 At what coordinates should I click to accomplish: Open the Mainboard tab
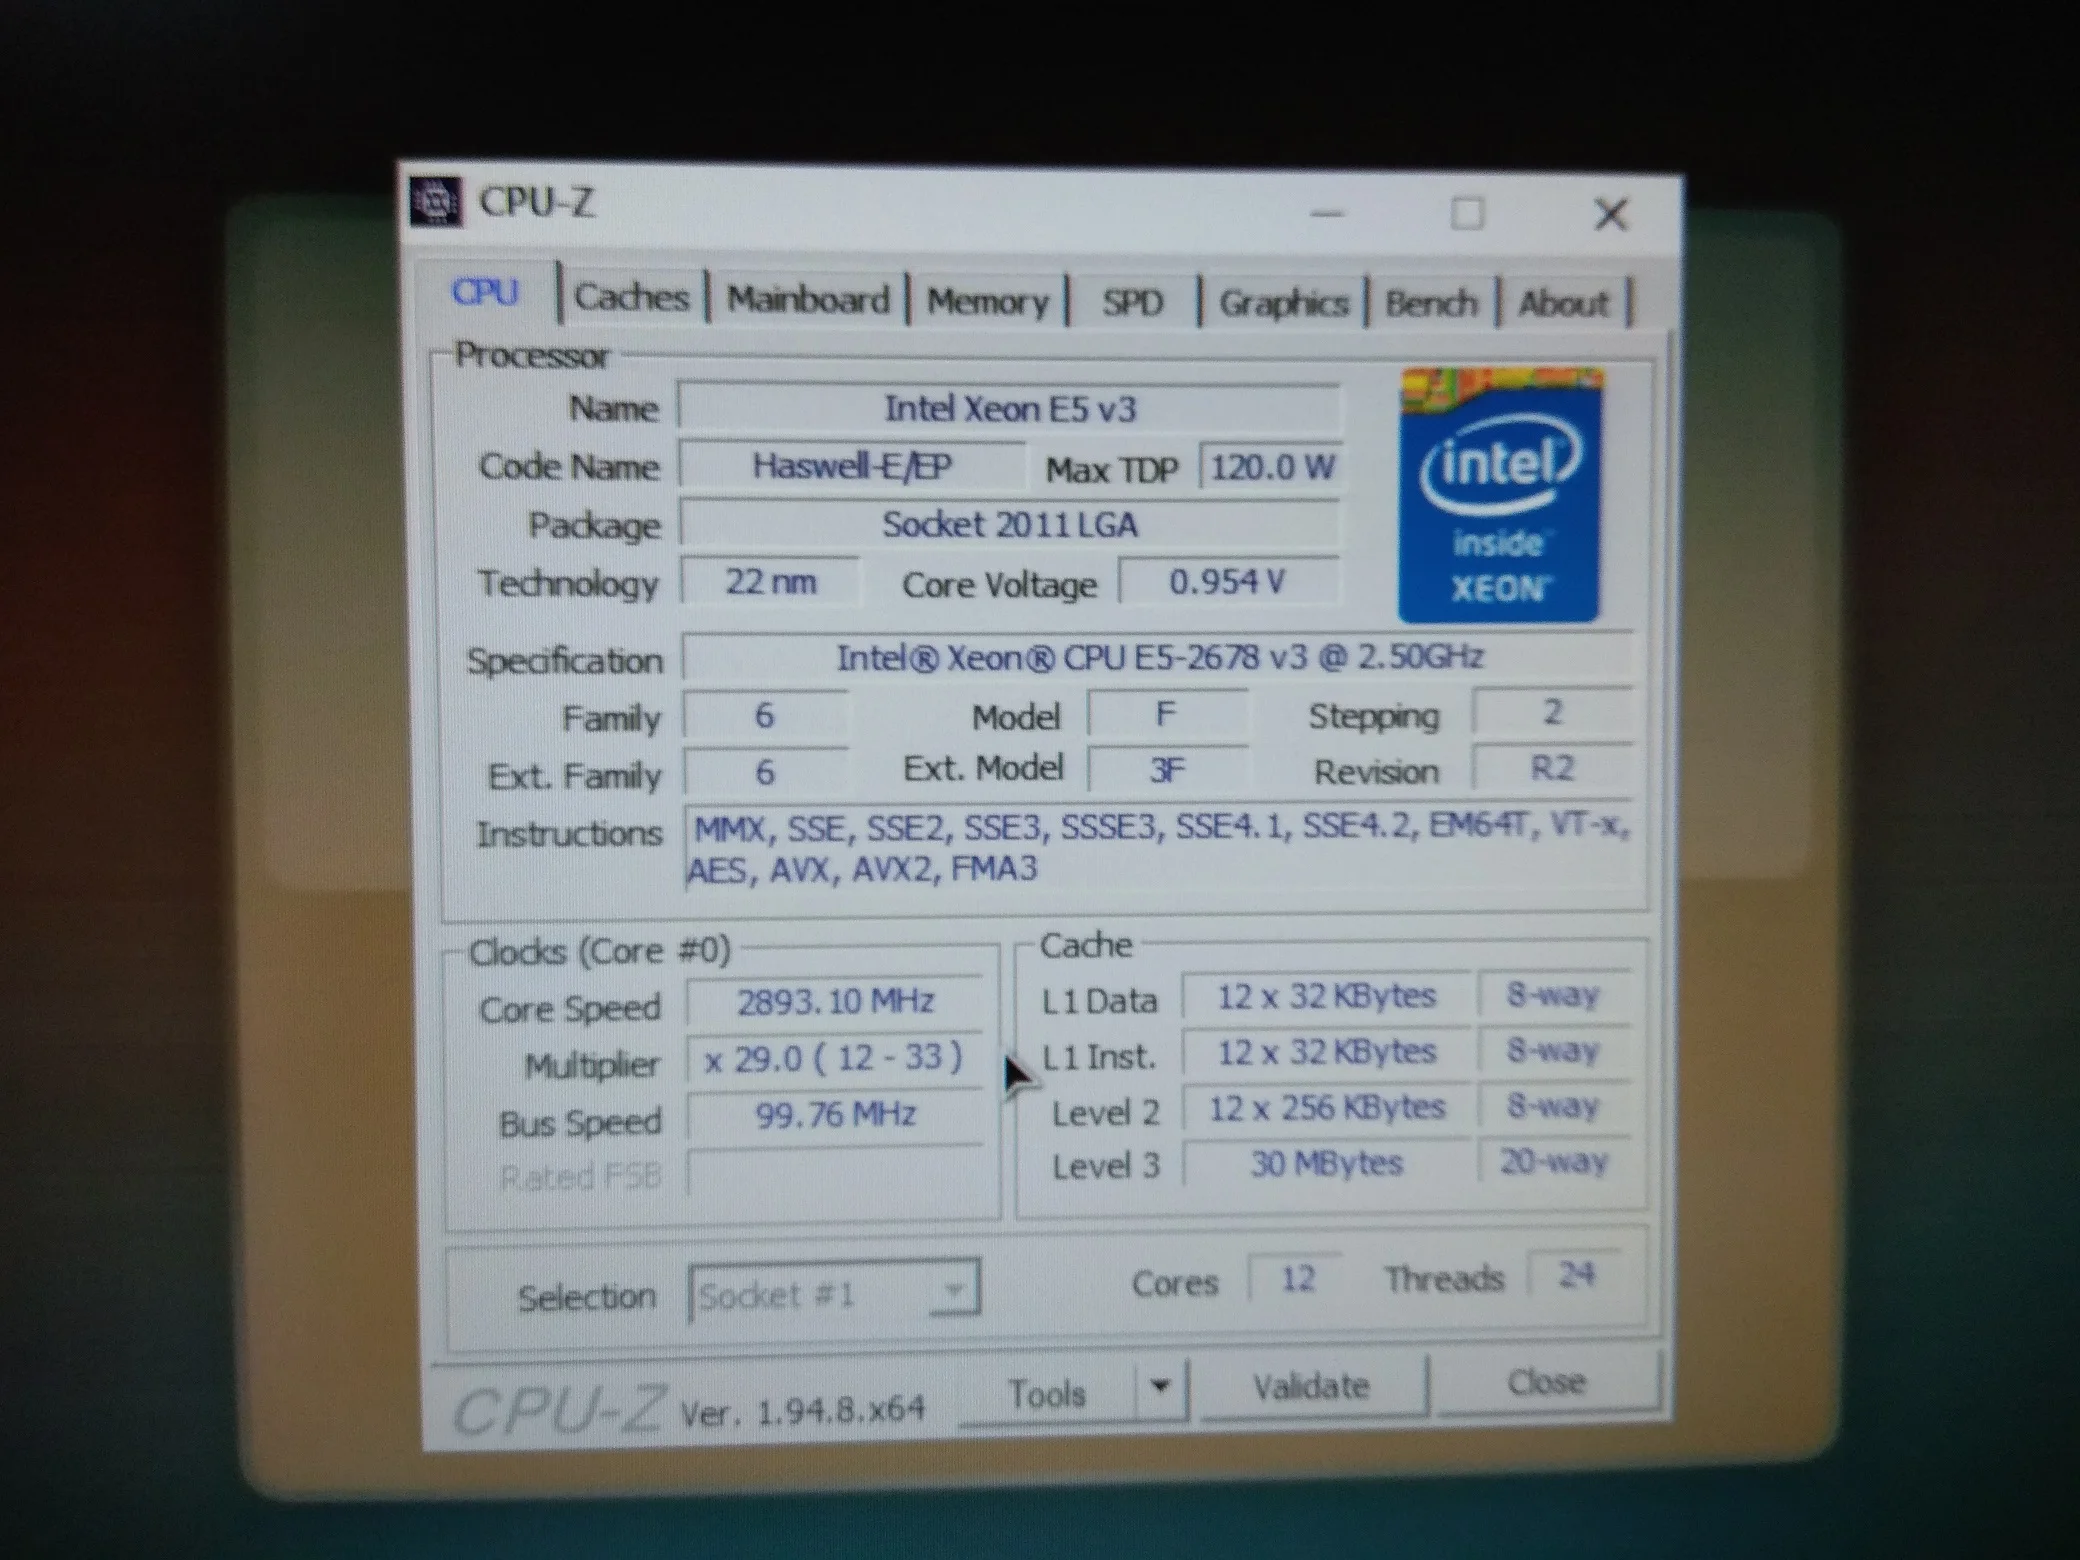point(807,300)
